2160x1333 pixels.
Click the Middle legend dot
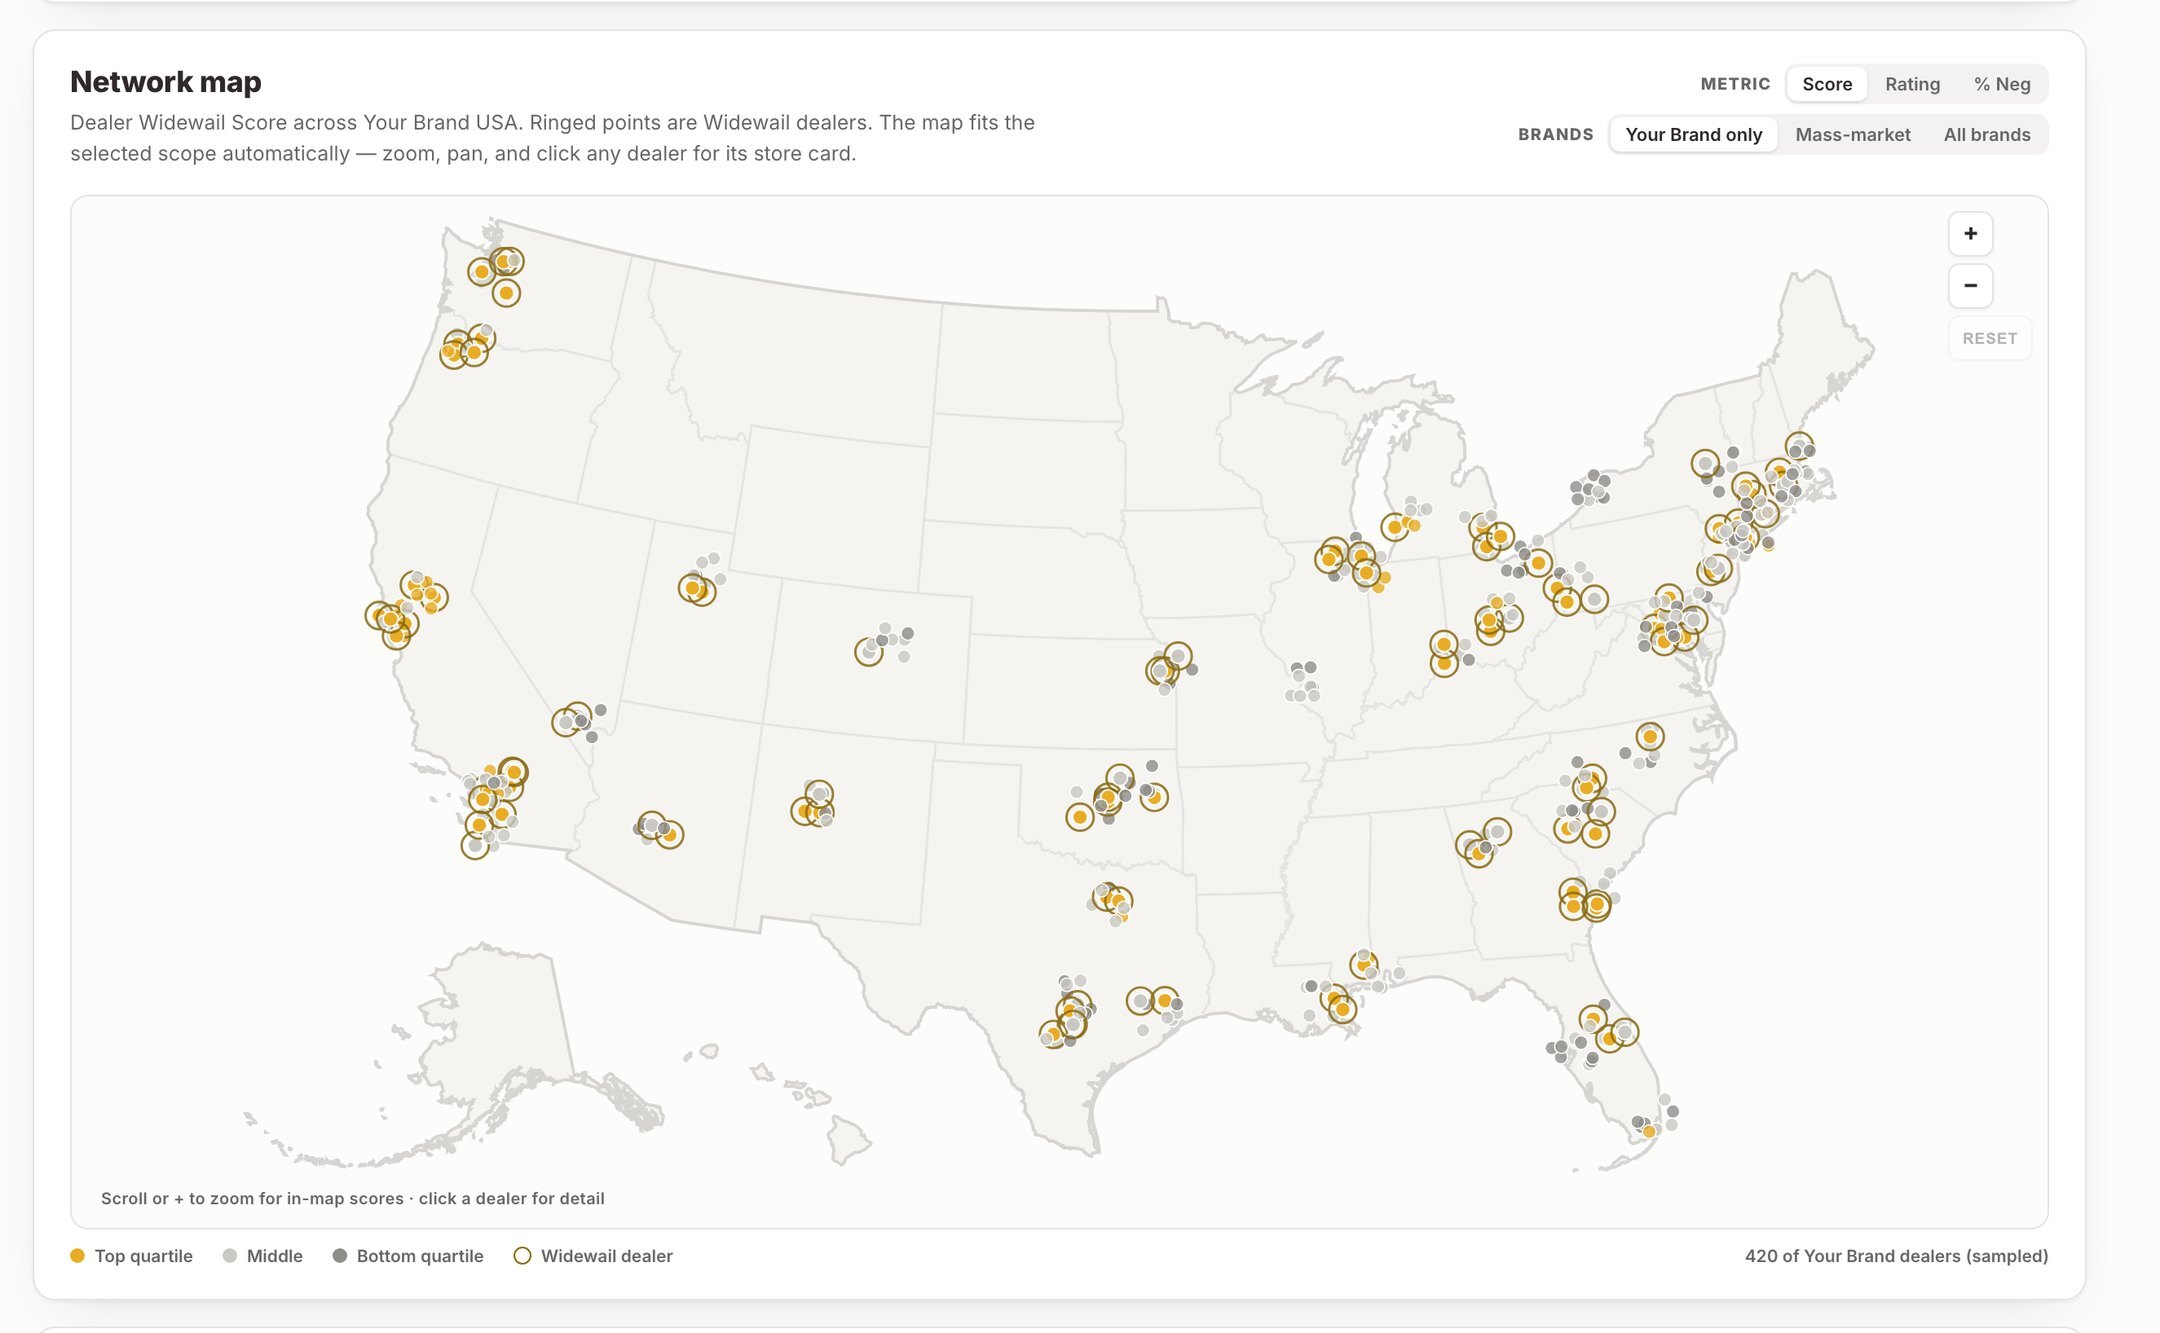tap(230, 1256)
